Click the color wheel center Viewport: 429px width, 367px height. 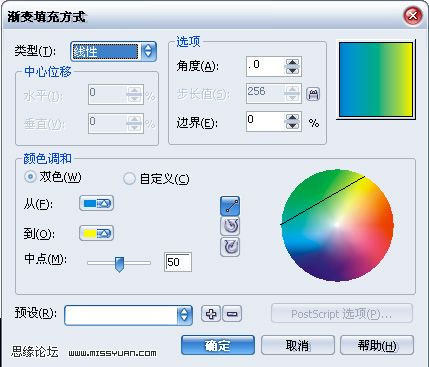(x=337, y=225)
